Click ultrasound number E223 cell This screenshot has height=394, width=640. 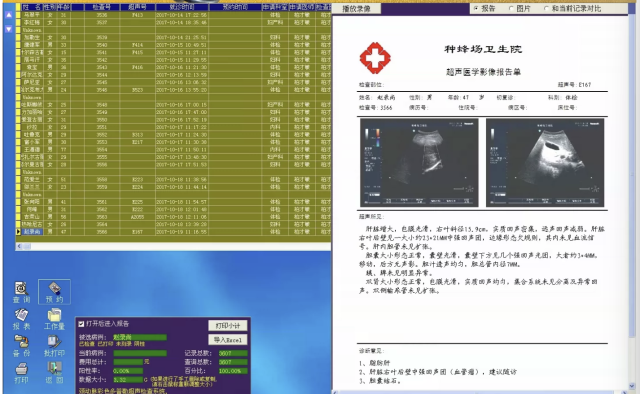pyautogui.click(x=137, y=179)
